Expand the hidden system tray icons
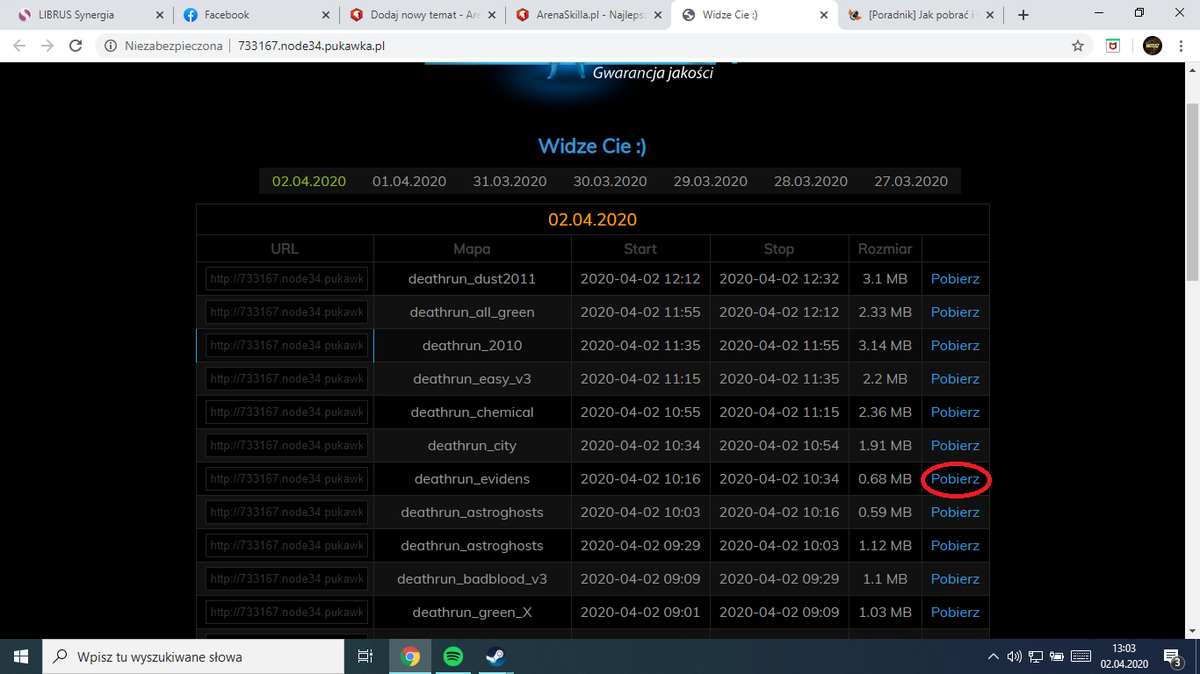The height and width of the screenshot is (674, 1200). click(x=993, y=657)
